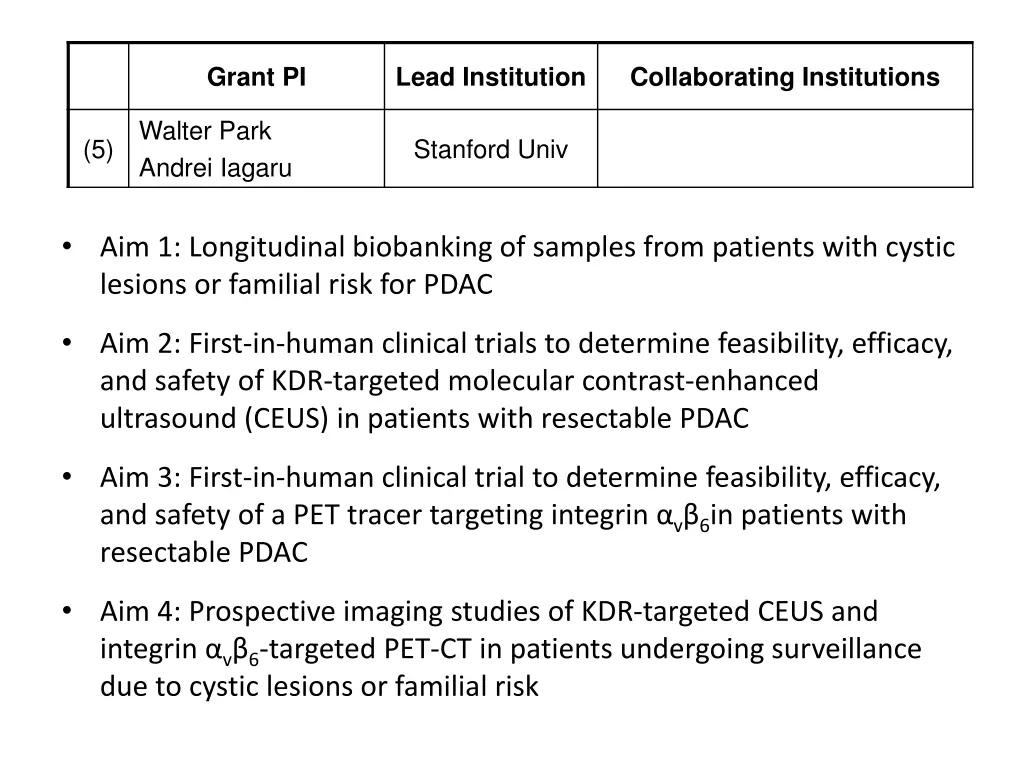Click the Aim 1 bullet point marker
The height and width of the screenshot is (768, 1024).
tap(67, 247)
